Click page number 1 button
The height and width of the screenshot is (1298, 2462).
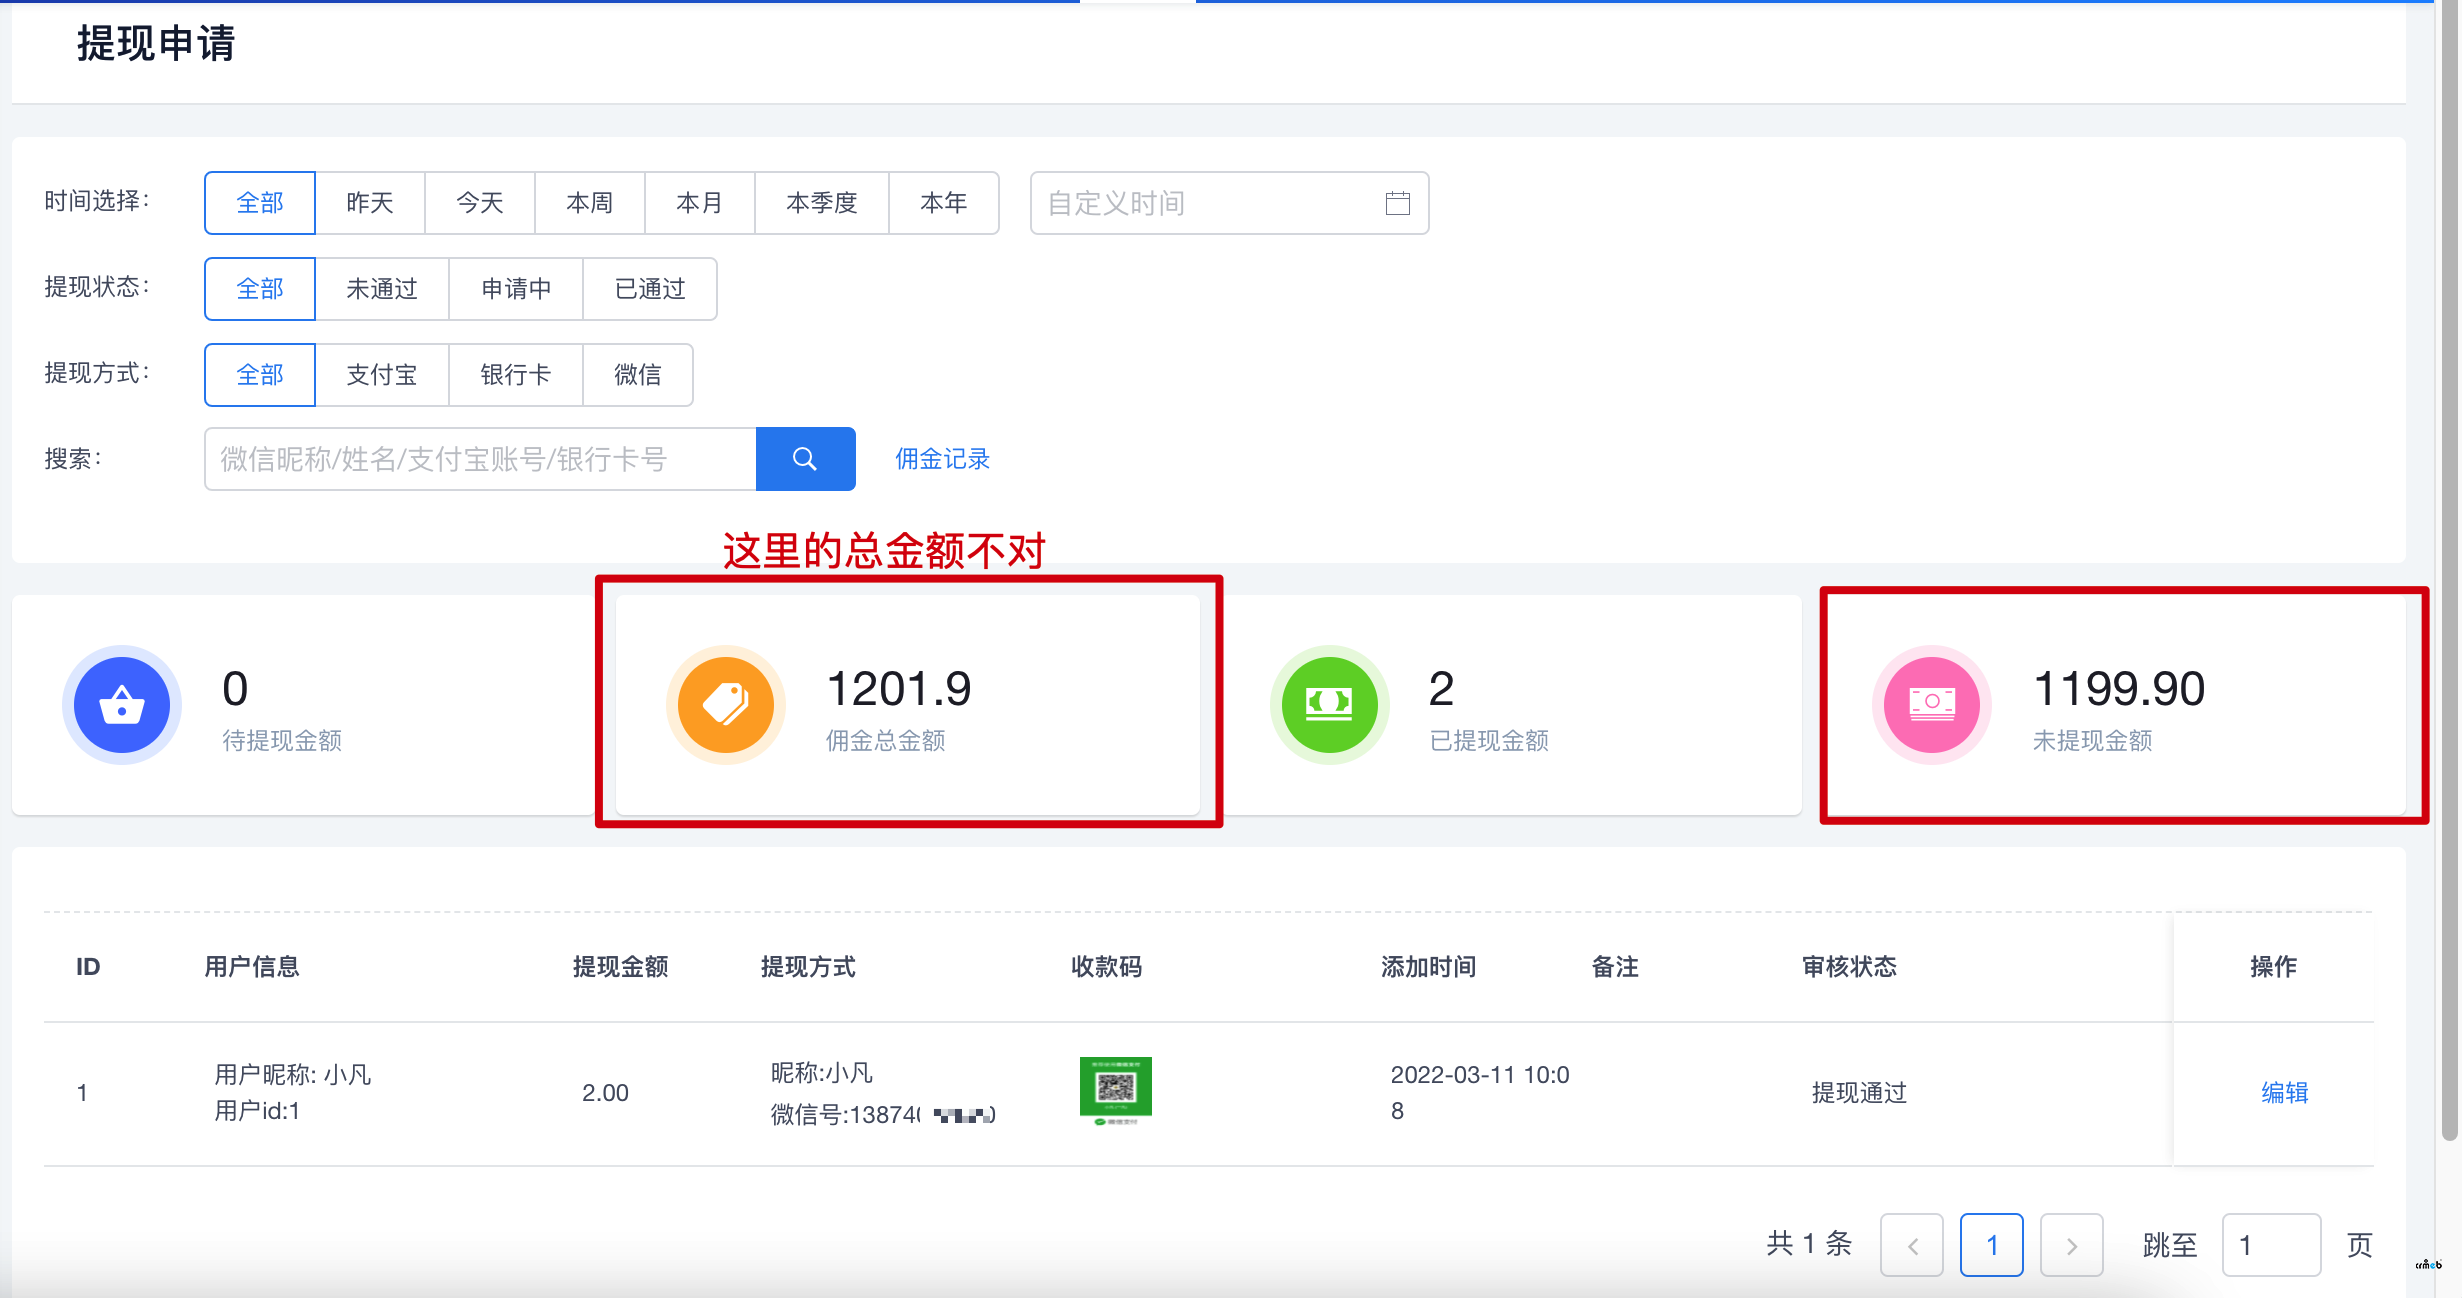click(x=1992, y=1245)
